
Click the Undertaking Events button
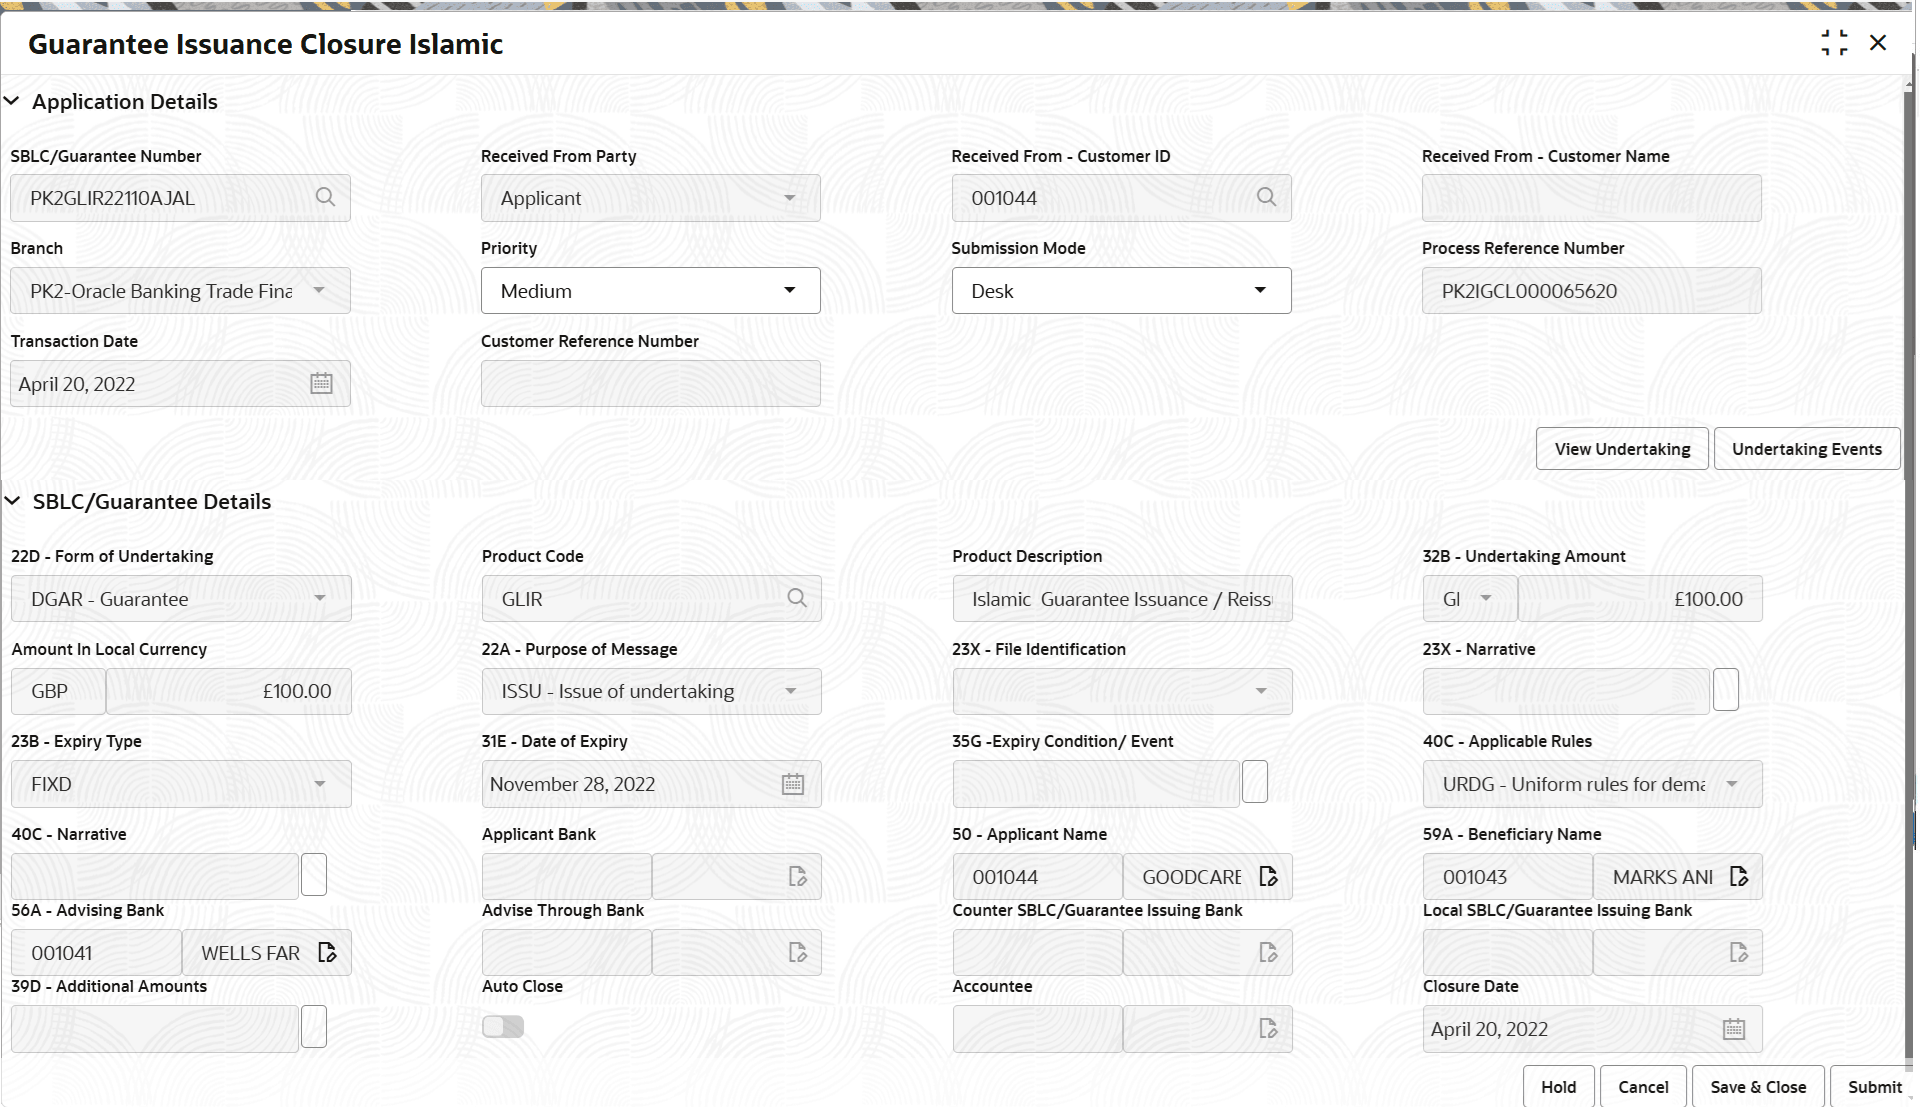pyautogui.click(x=1806, y=448)
